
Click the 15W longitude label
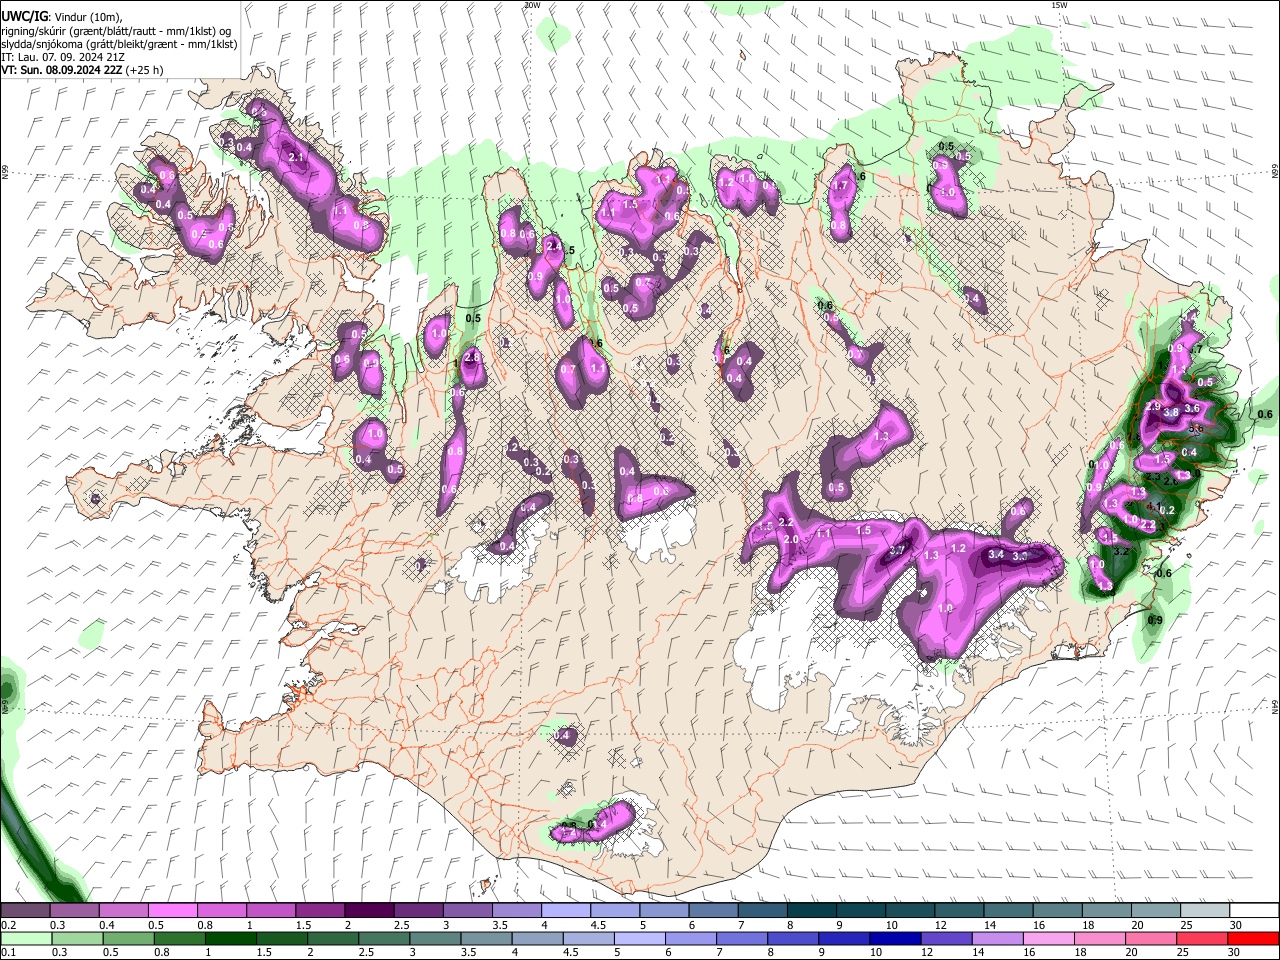click(x=1059, y=5)
